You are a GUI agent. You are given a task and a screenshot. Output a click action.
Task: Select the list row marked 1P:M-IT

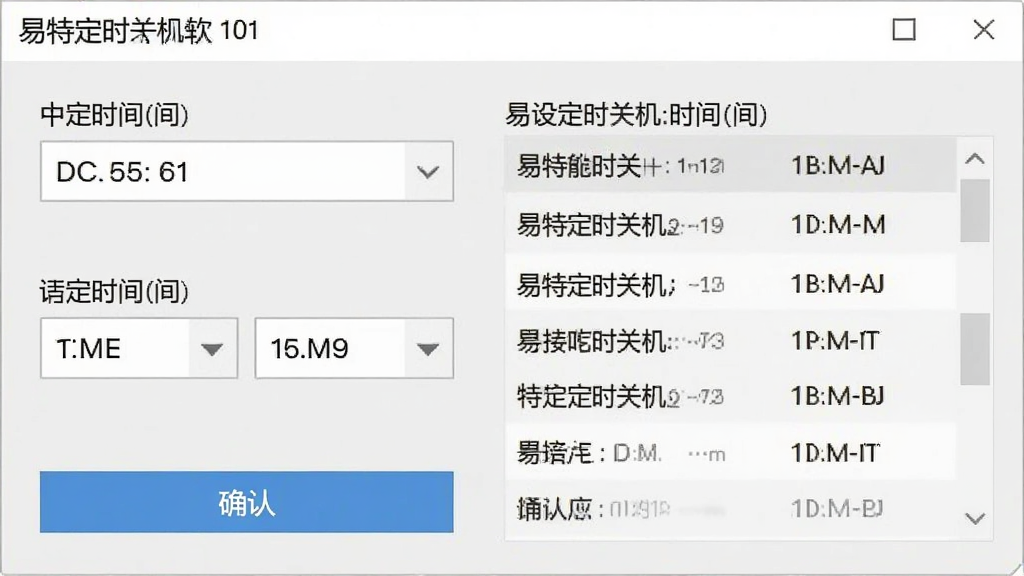click(x=730, y=340)
